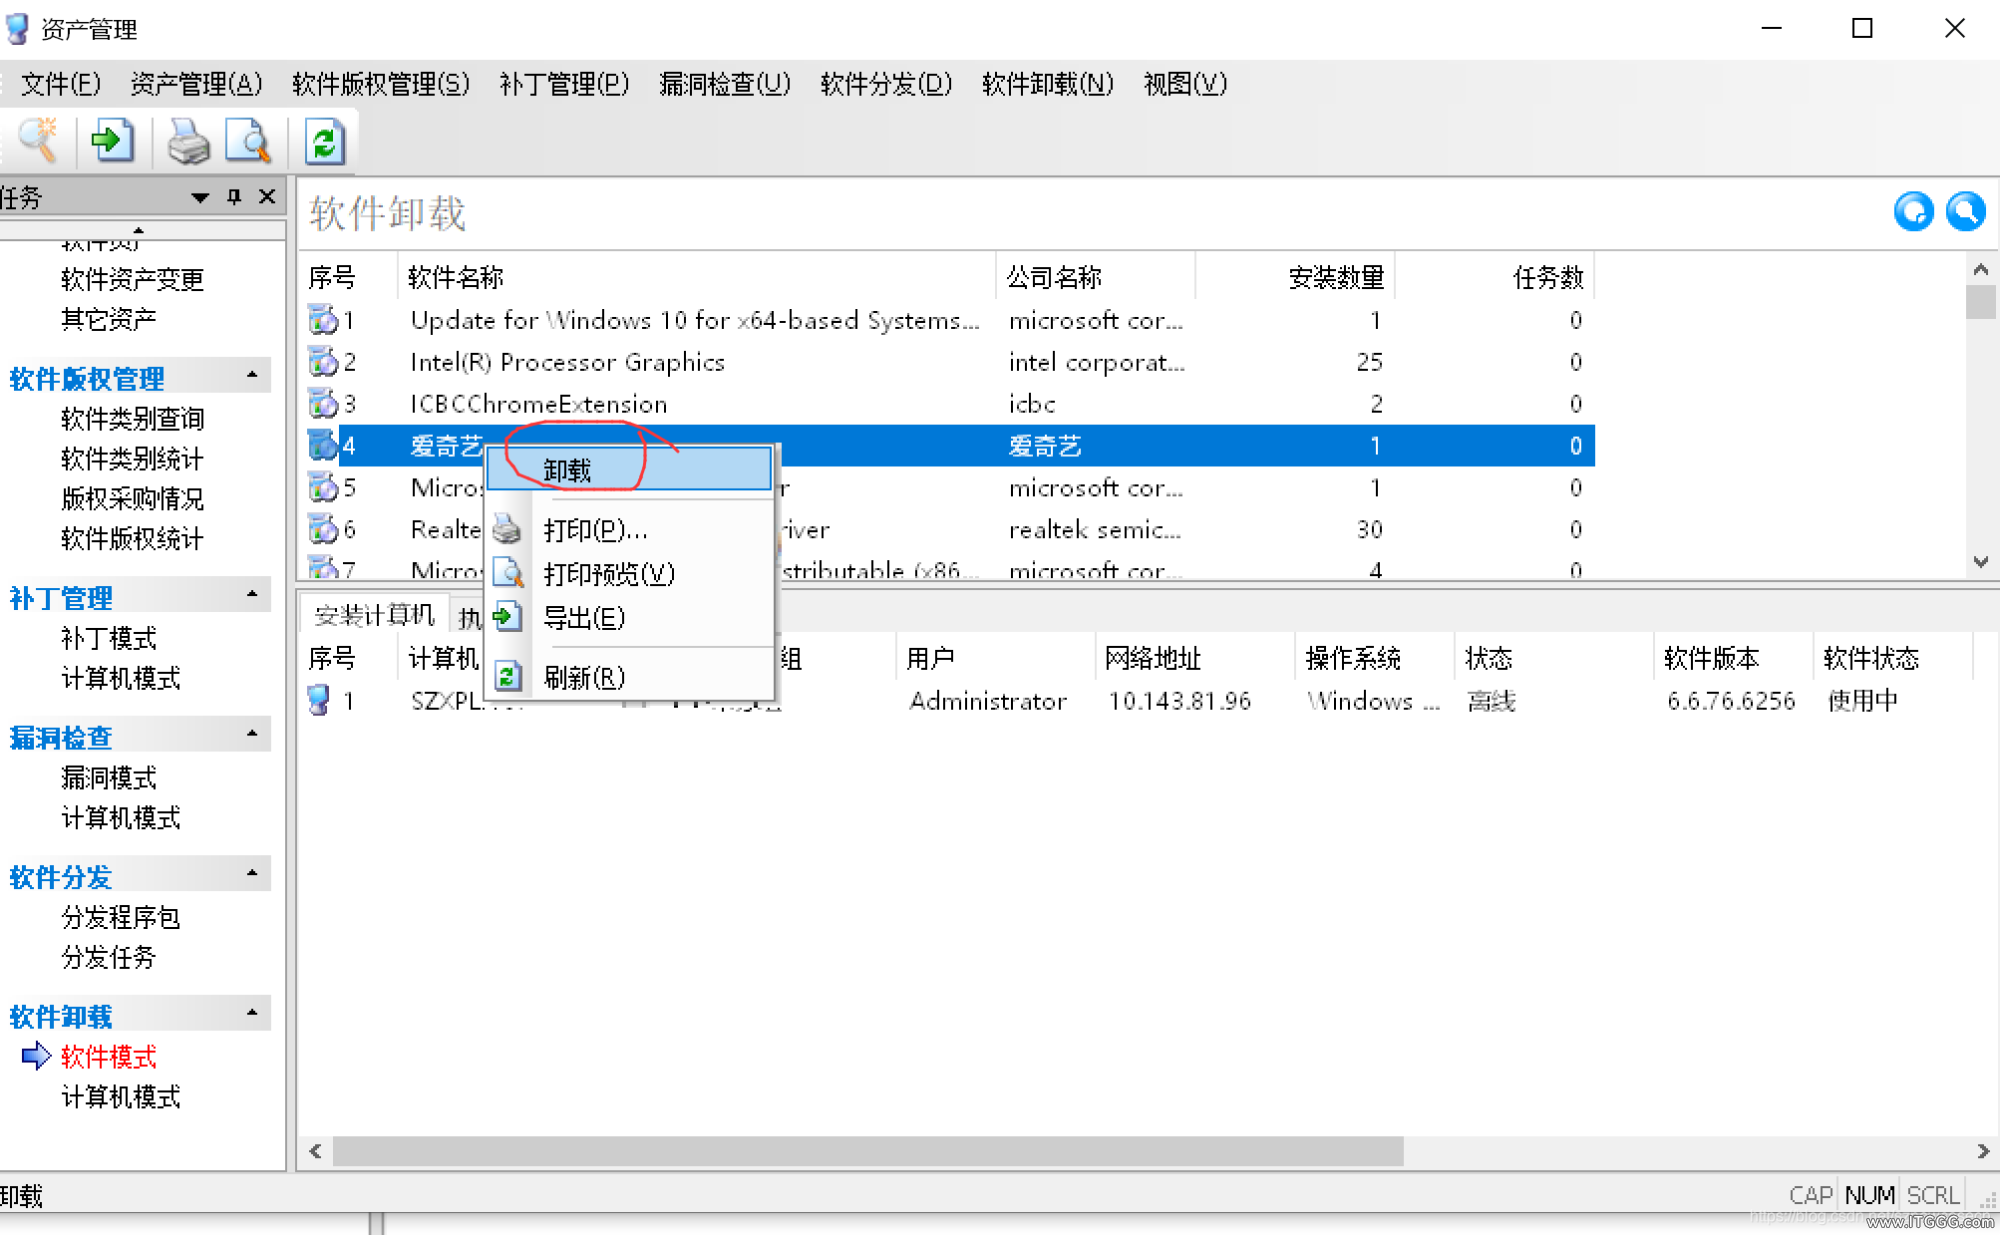
Task: Open print preview from the toolbar
Action: 248,141
